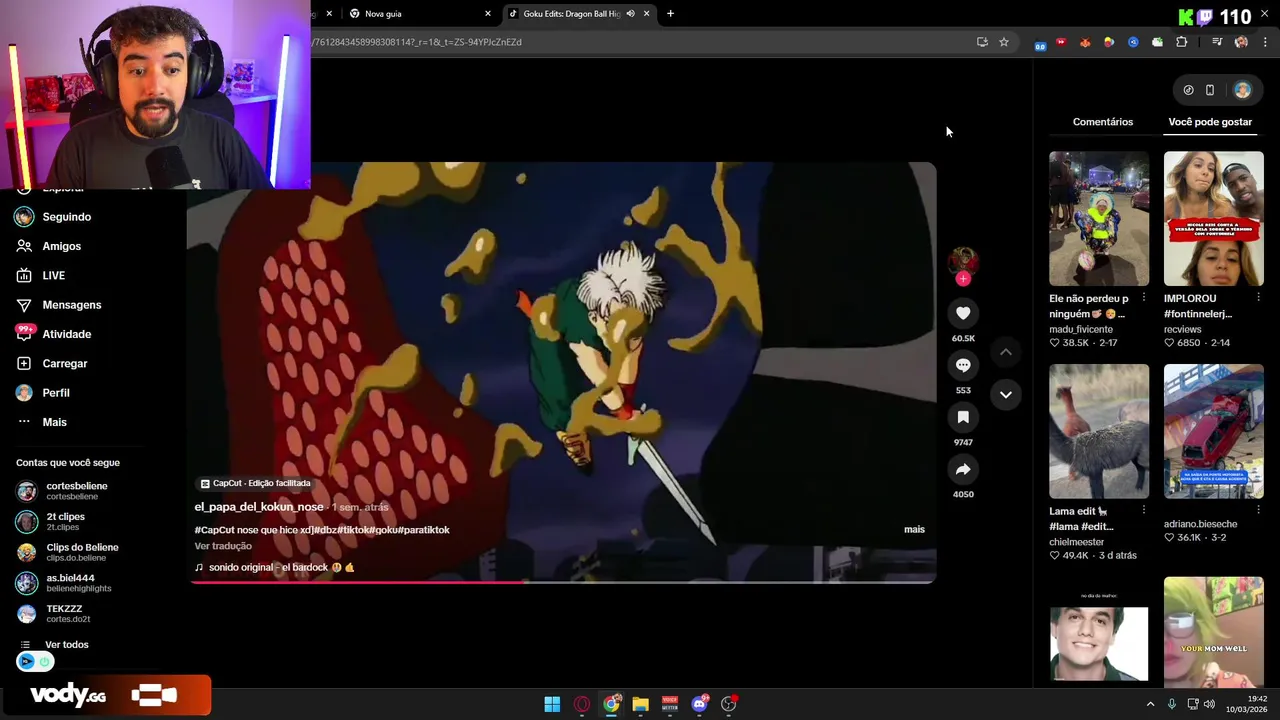Open the Chrome media control icon
The height and width of the screenshot is (720, 1280).
tap(1217, 42)
